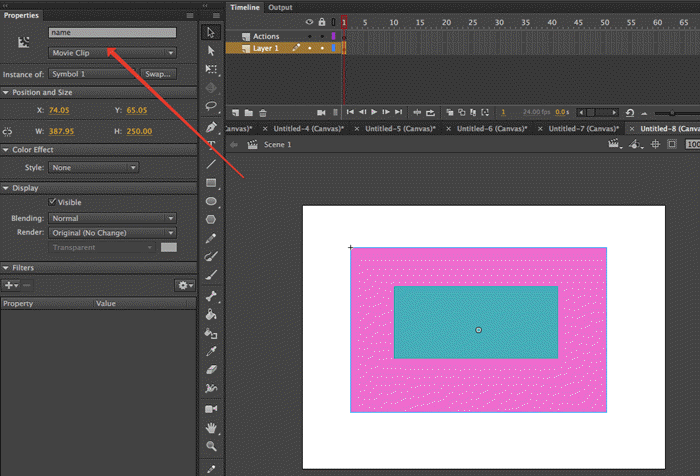
Task: Activate the Hand tool
Action: coord(211,428)
